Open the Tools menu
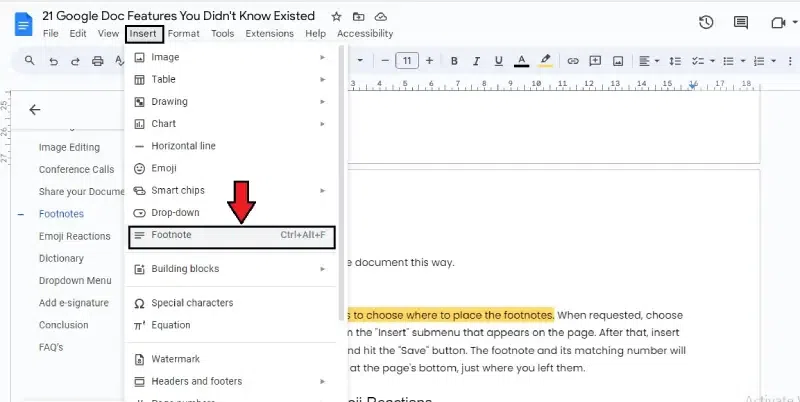This screenshot has width=800, height=402. [222, 34]
